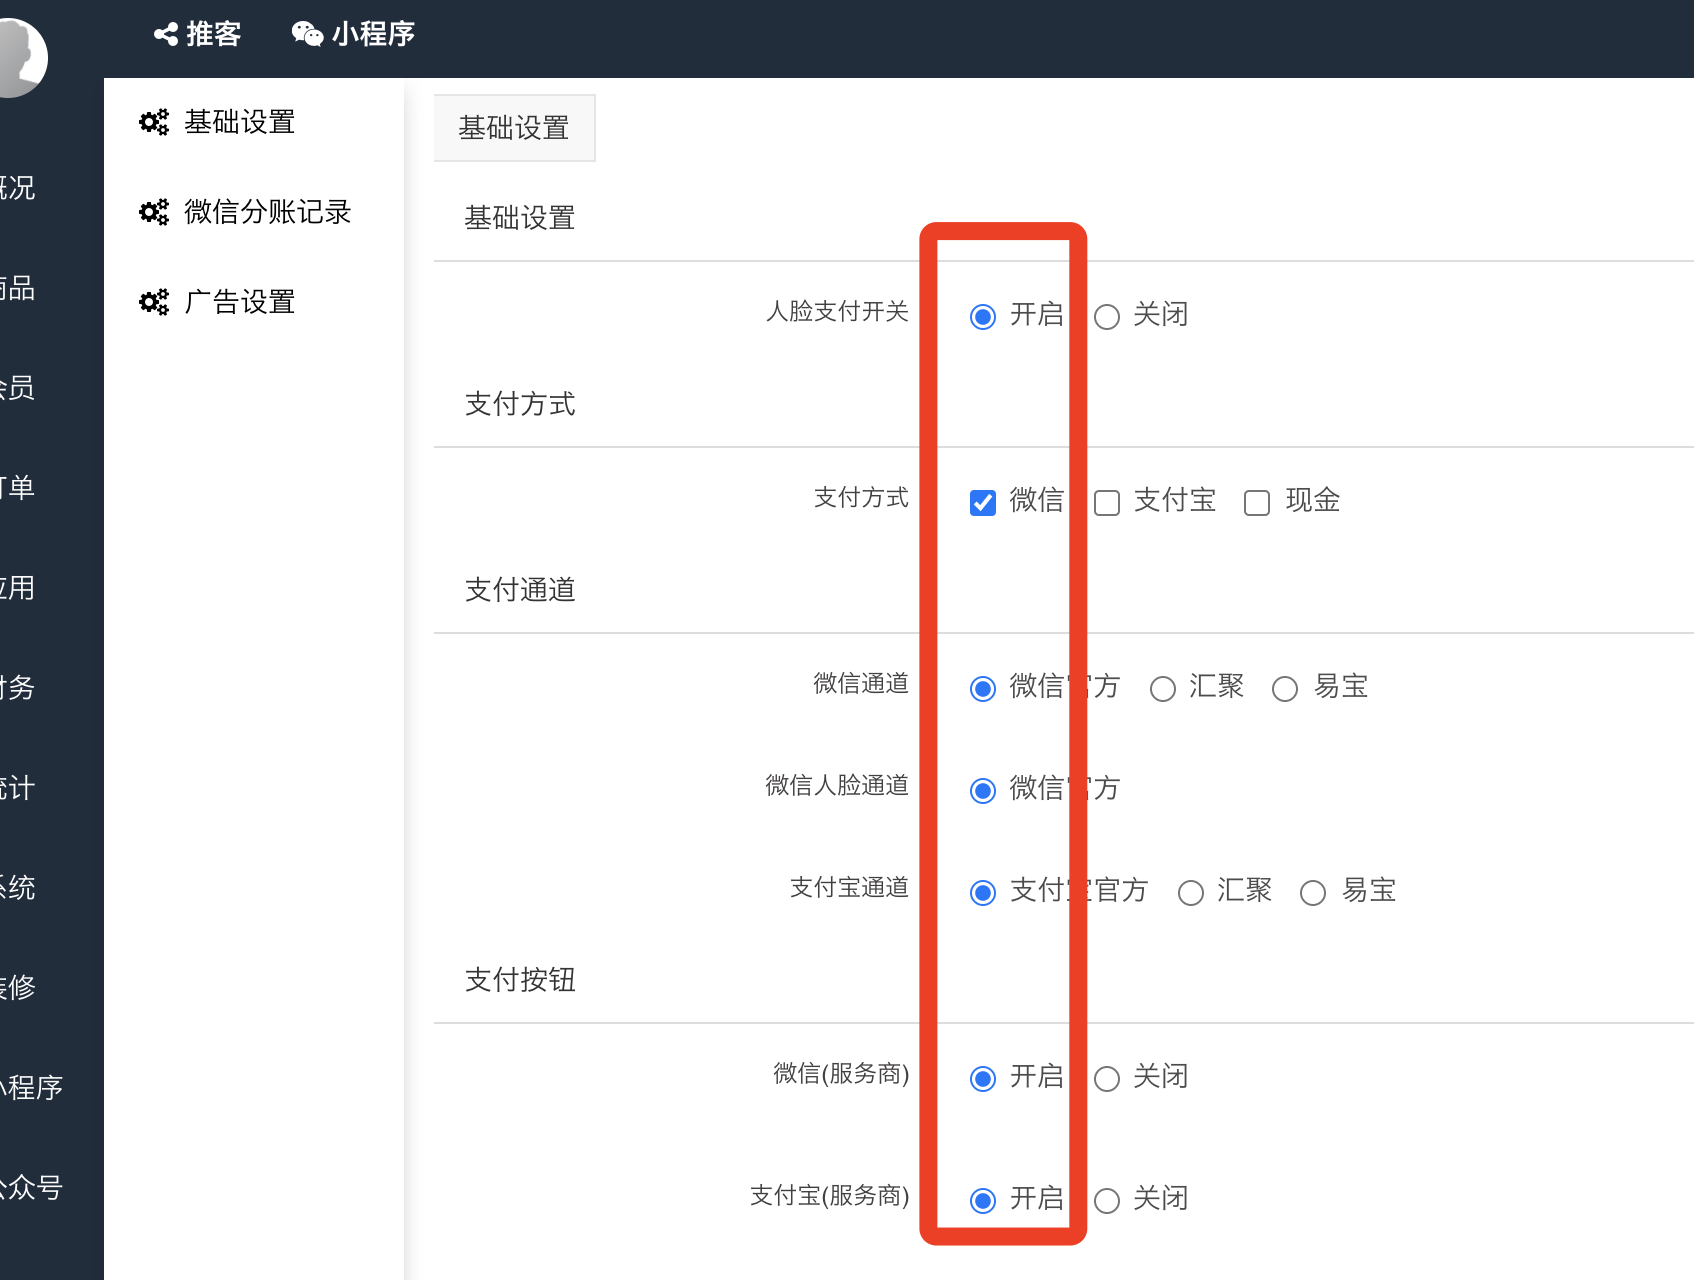The image size is (1694, 1280).
Task: Enable the 现金 payment method checkbox
Action: tap(1257, 502)
